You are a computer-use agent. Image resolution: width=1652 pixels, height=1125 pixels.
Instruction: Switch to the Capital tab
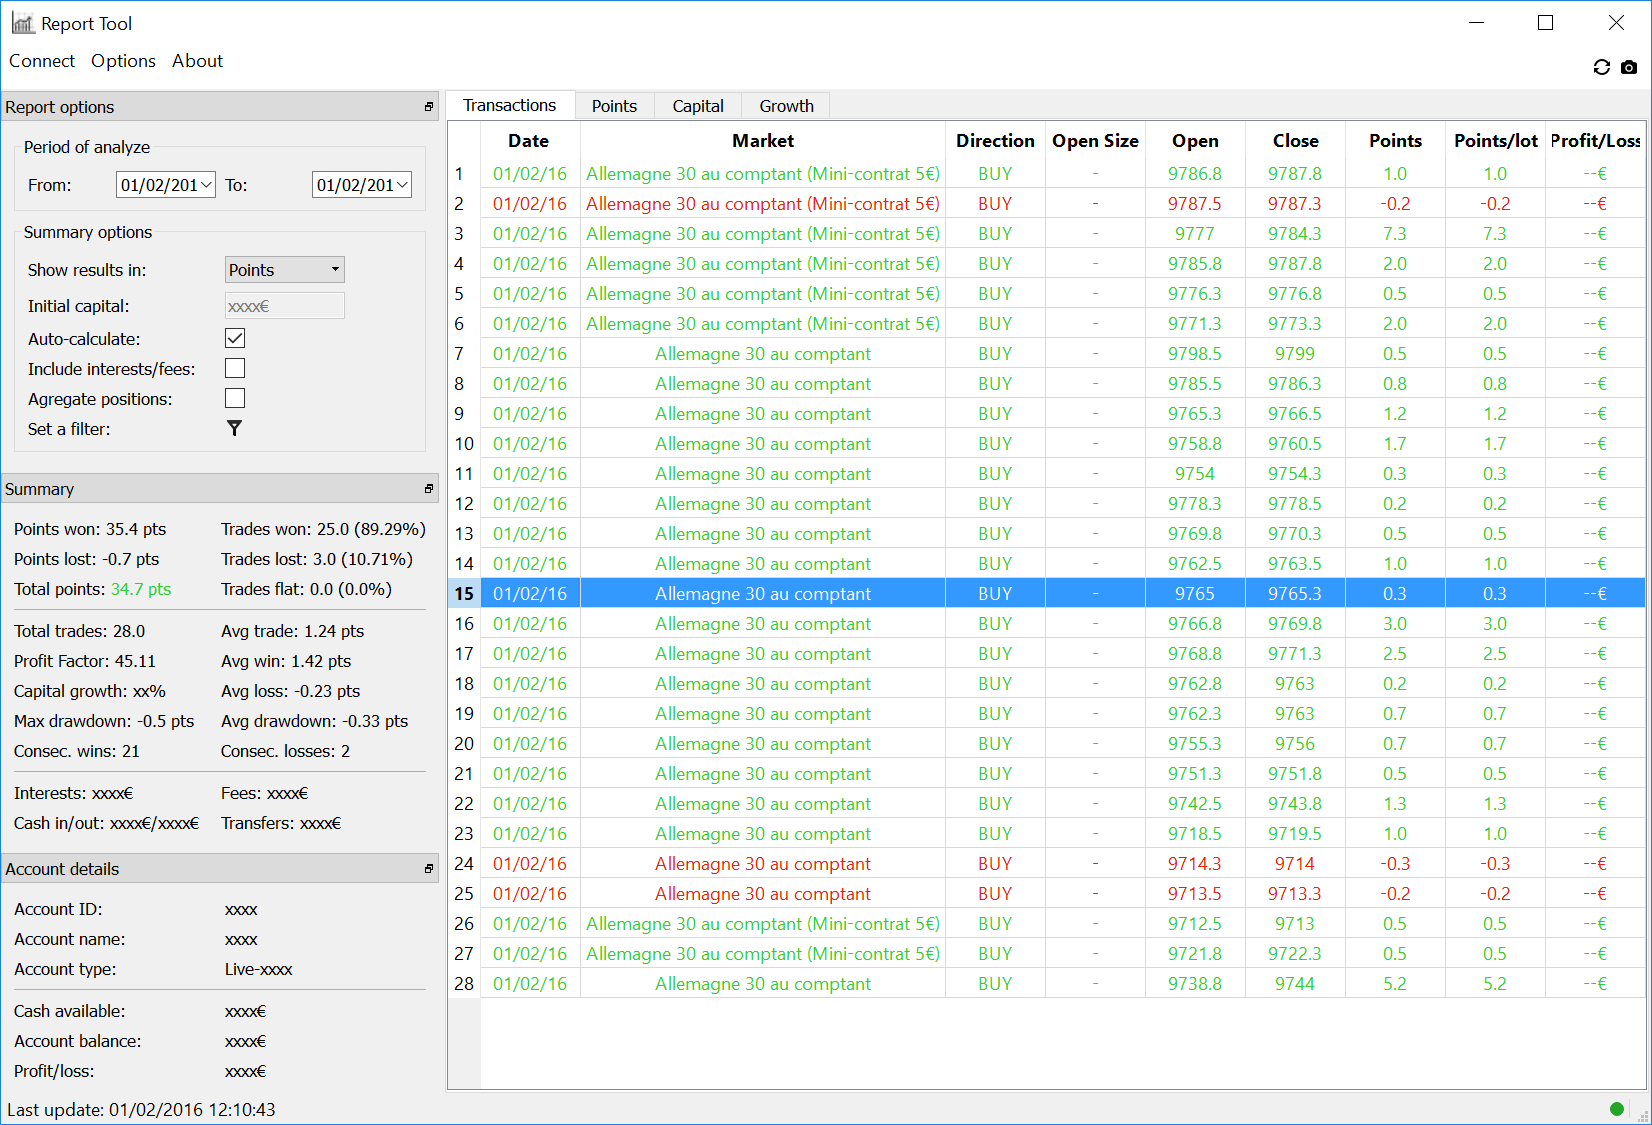pyautogui.click(x=697, y=106)
